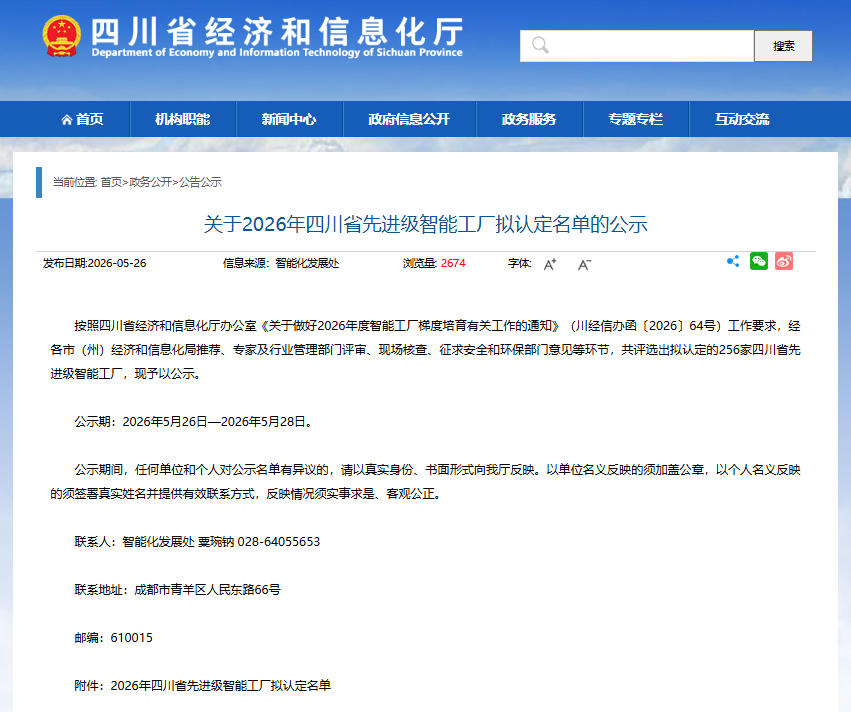Image resolution: width=851 pixels, height=712 pixels.
Task: Open the 政务服务 menu
Action: coord(529,119)
